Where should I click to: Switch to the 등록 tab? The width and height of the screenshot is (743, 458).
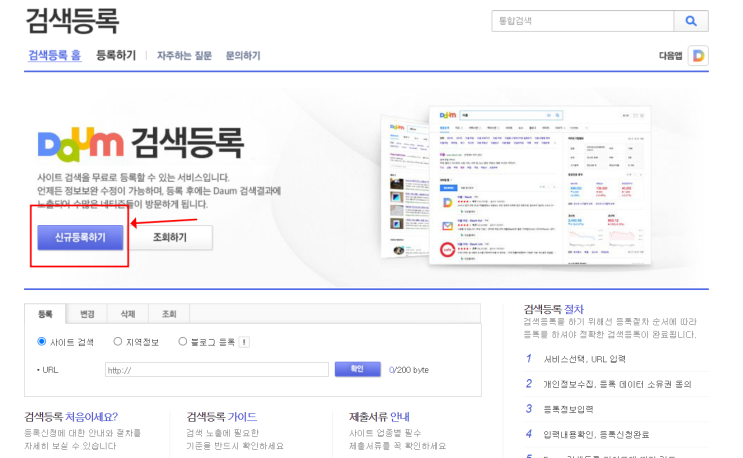pos(45,314)
